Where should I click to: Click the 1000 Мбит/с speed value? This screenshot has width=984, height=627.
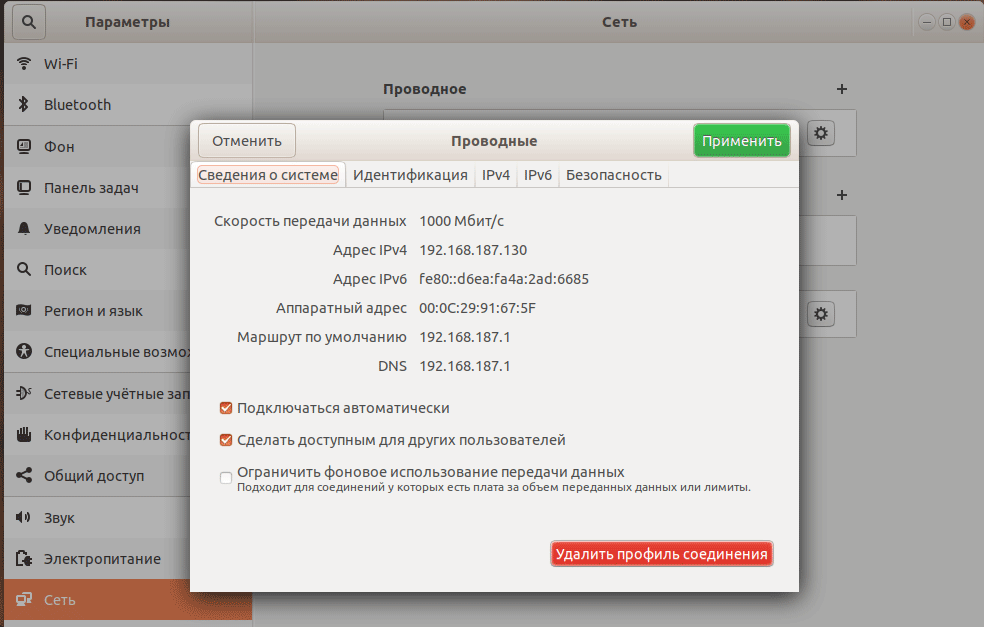[x=461, y=221]
